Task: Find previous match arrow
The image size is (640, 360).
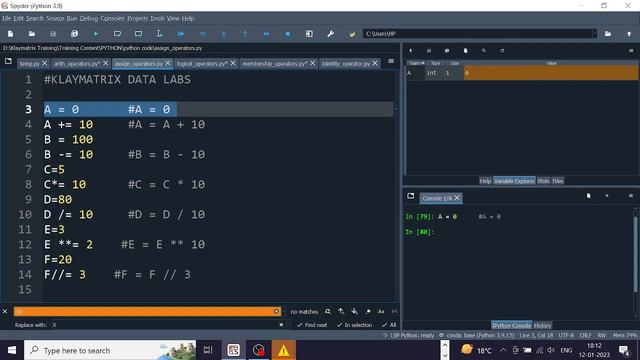Action: click(341, 311)
